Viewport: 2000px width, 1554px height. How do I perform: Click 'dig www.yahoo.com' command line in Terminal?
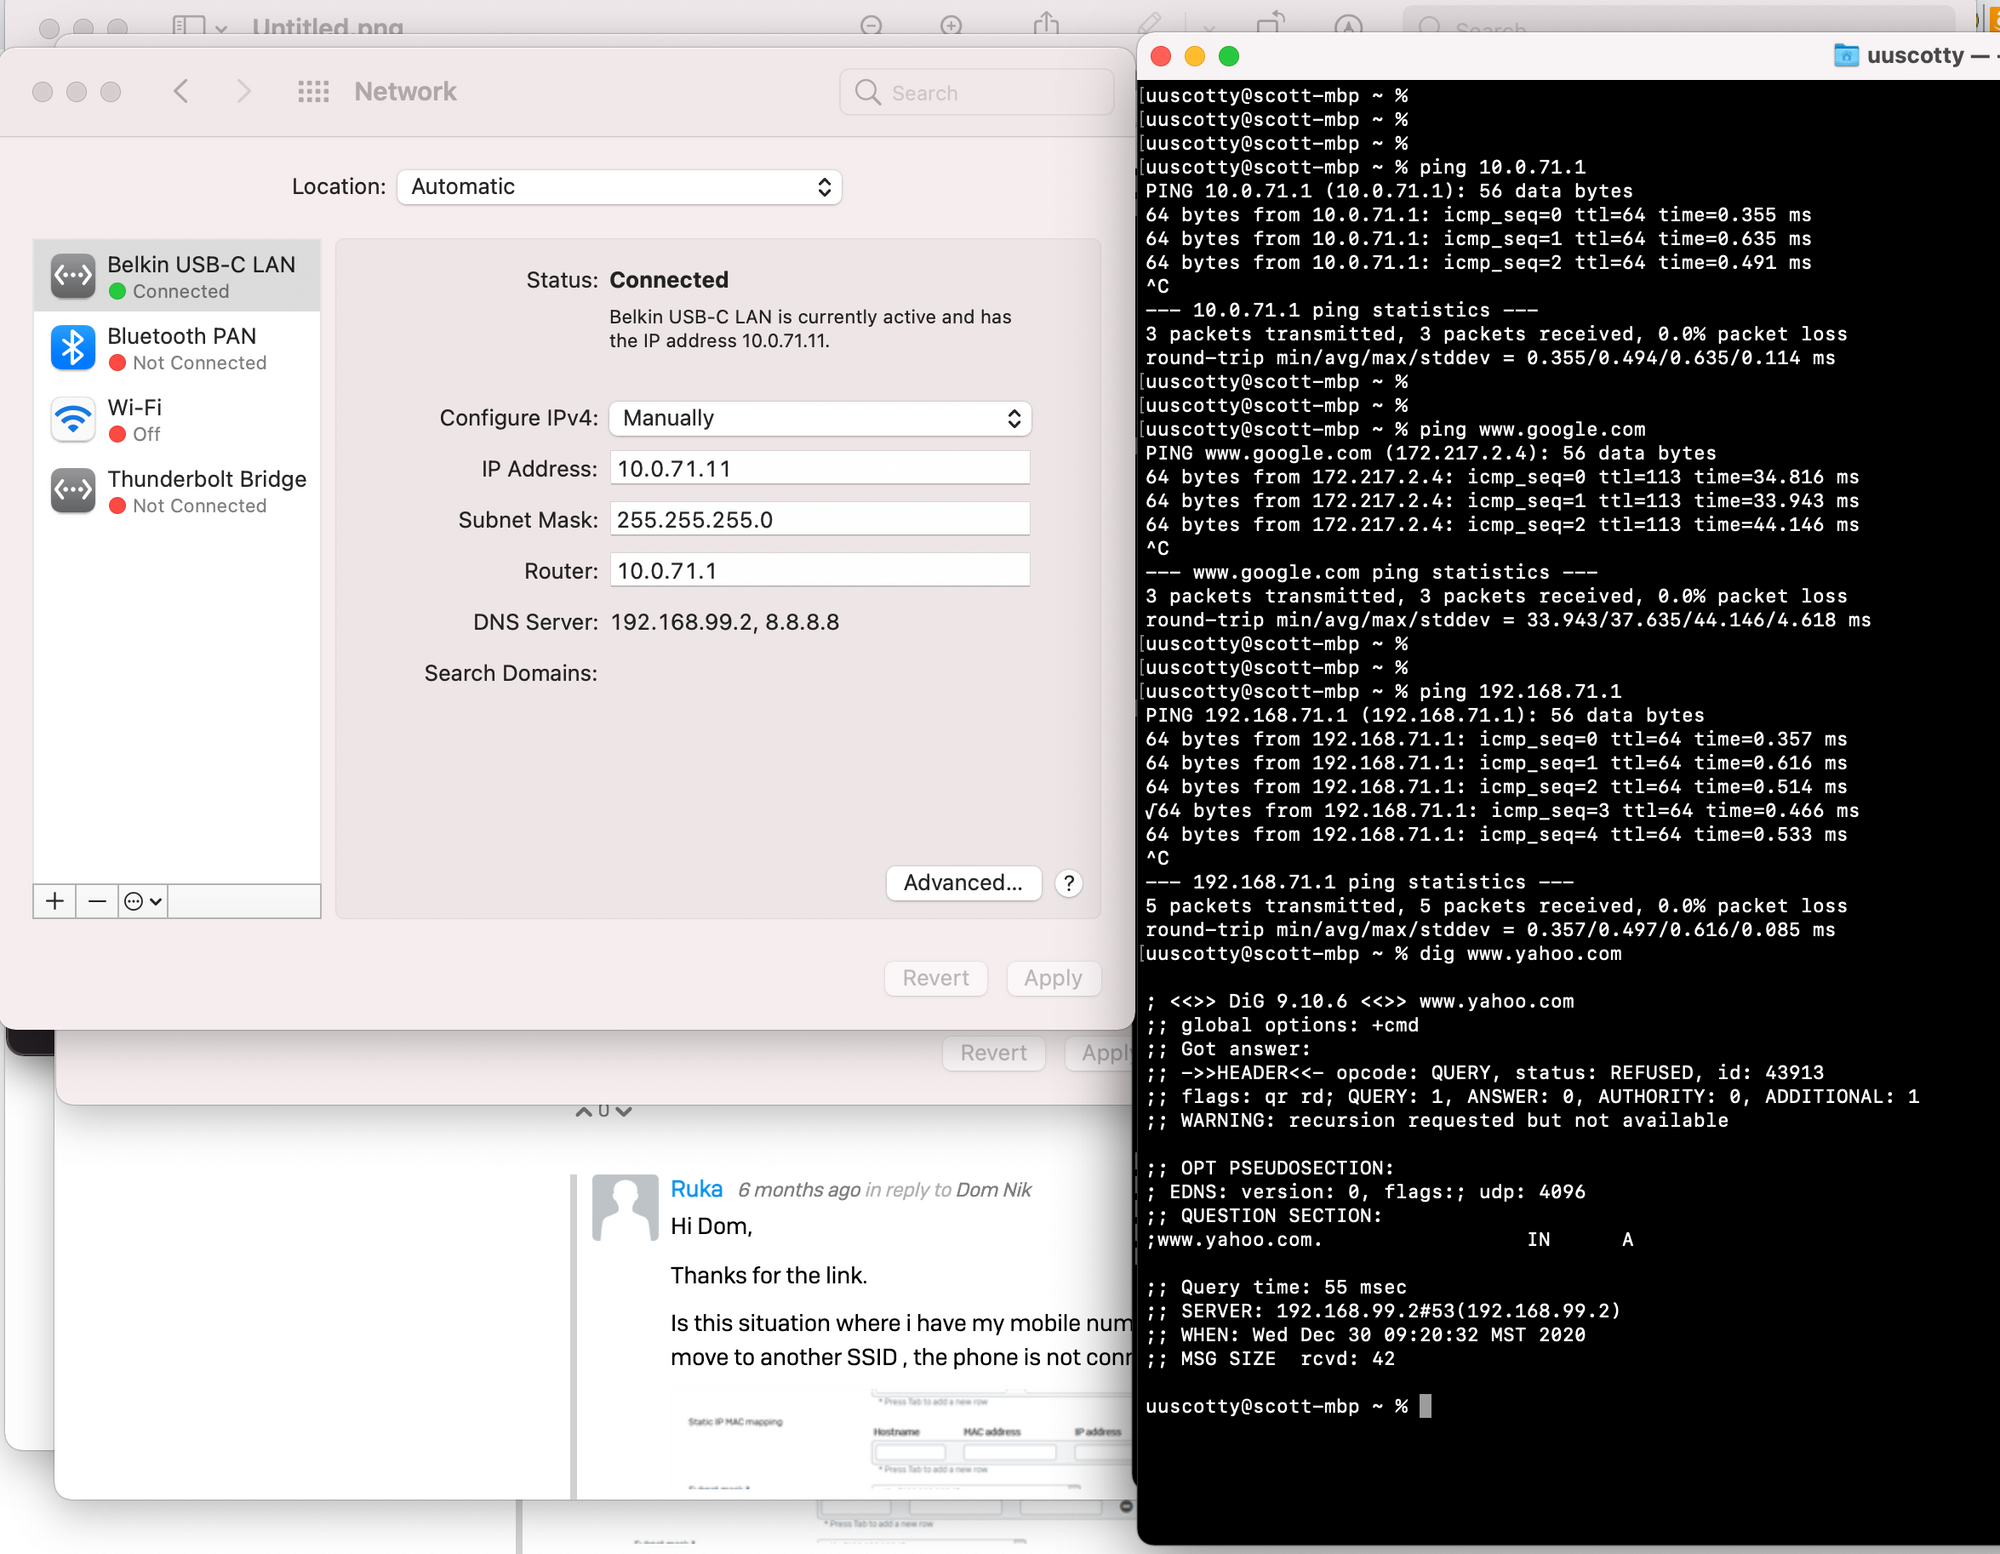coord(1383,953)
